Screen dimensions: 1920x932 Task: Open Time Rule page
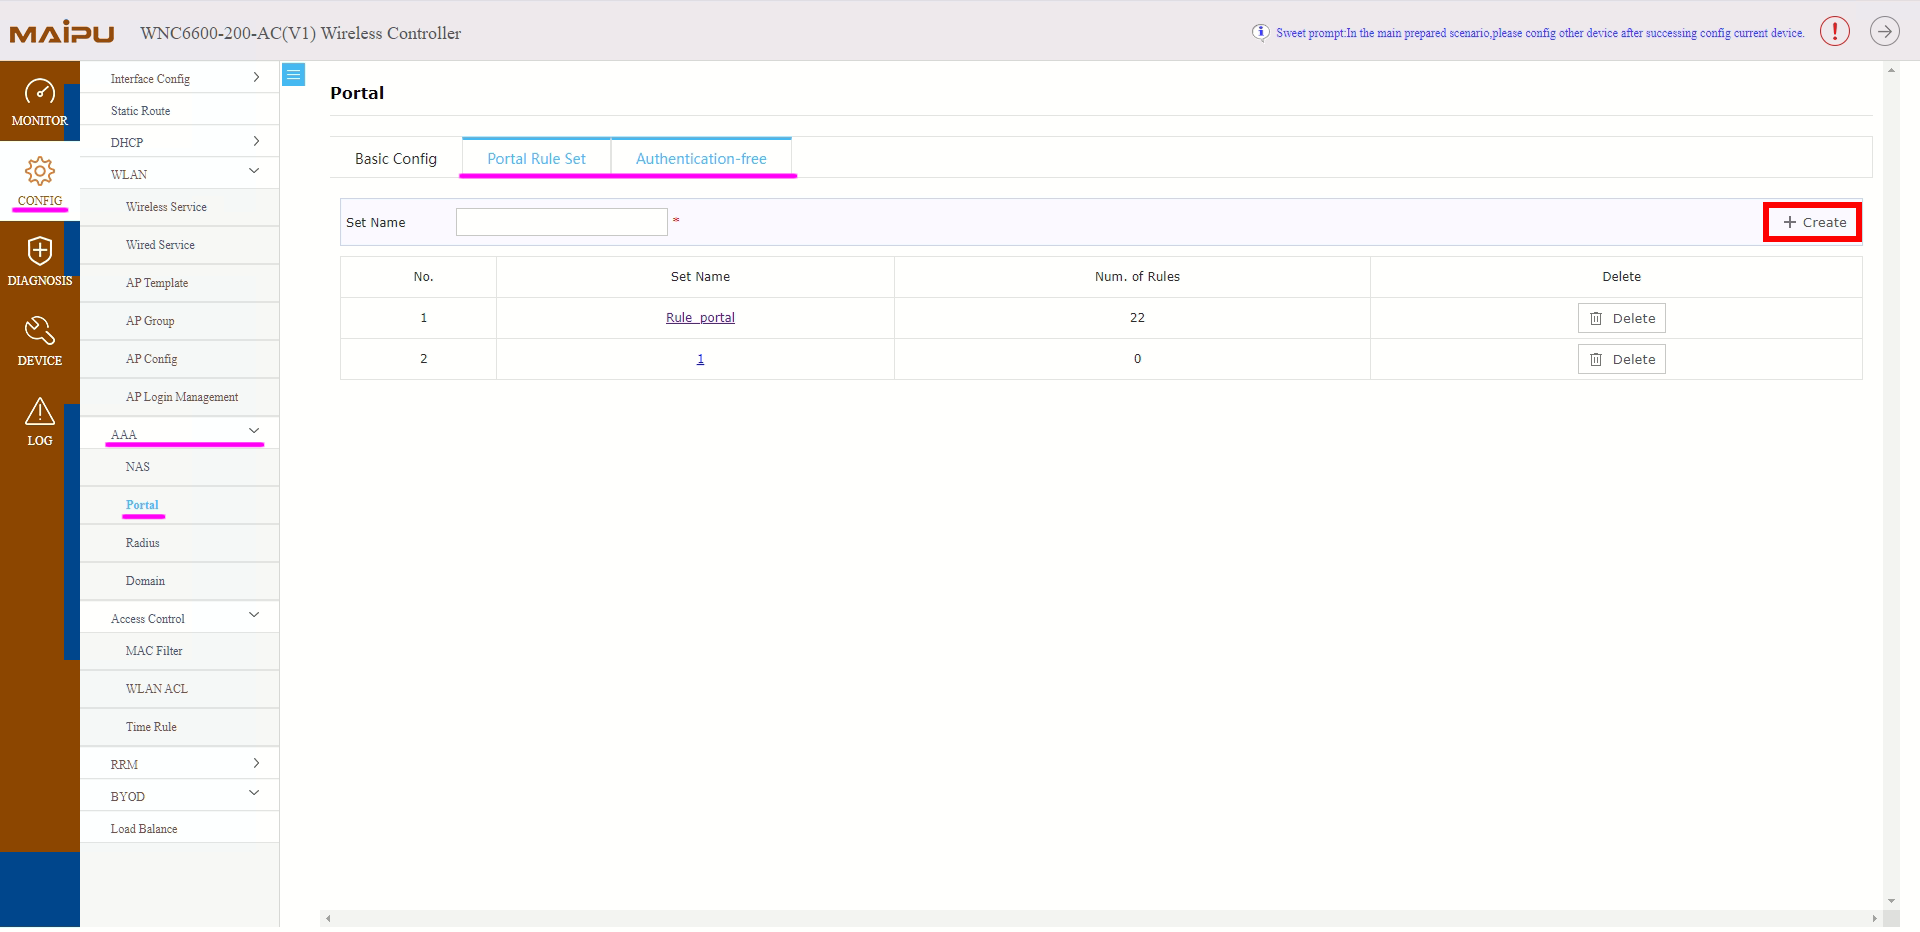point(151,727)
